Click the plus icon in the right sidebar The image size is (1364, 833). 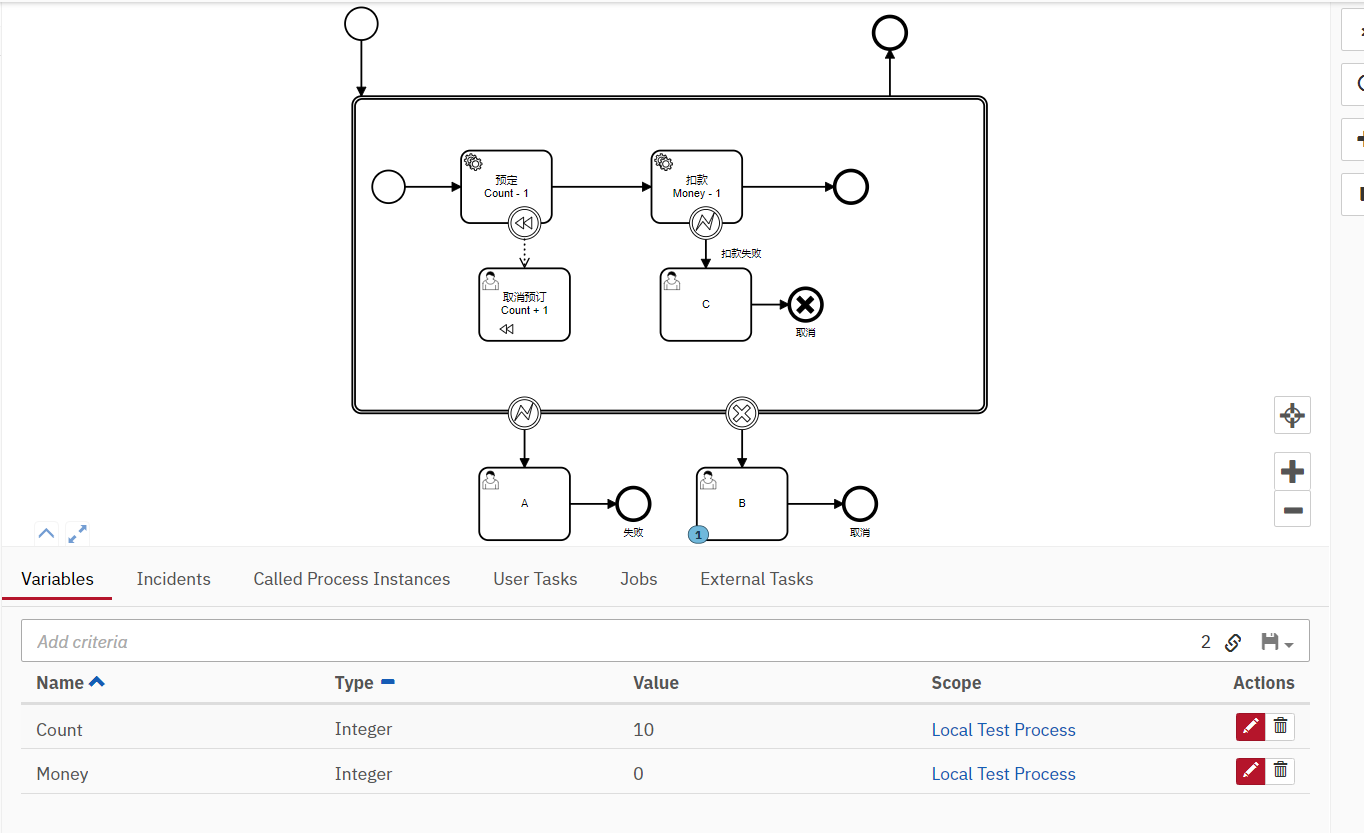[1360, 139]
